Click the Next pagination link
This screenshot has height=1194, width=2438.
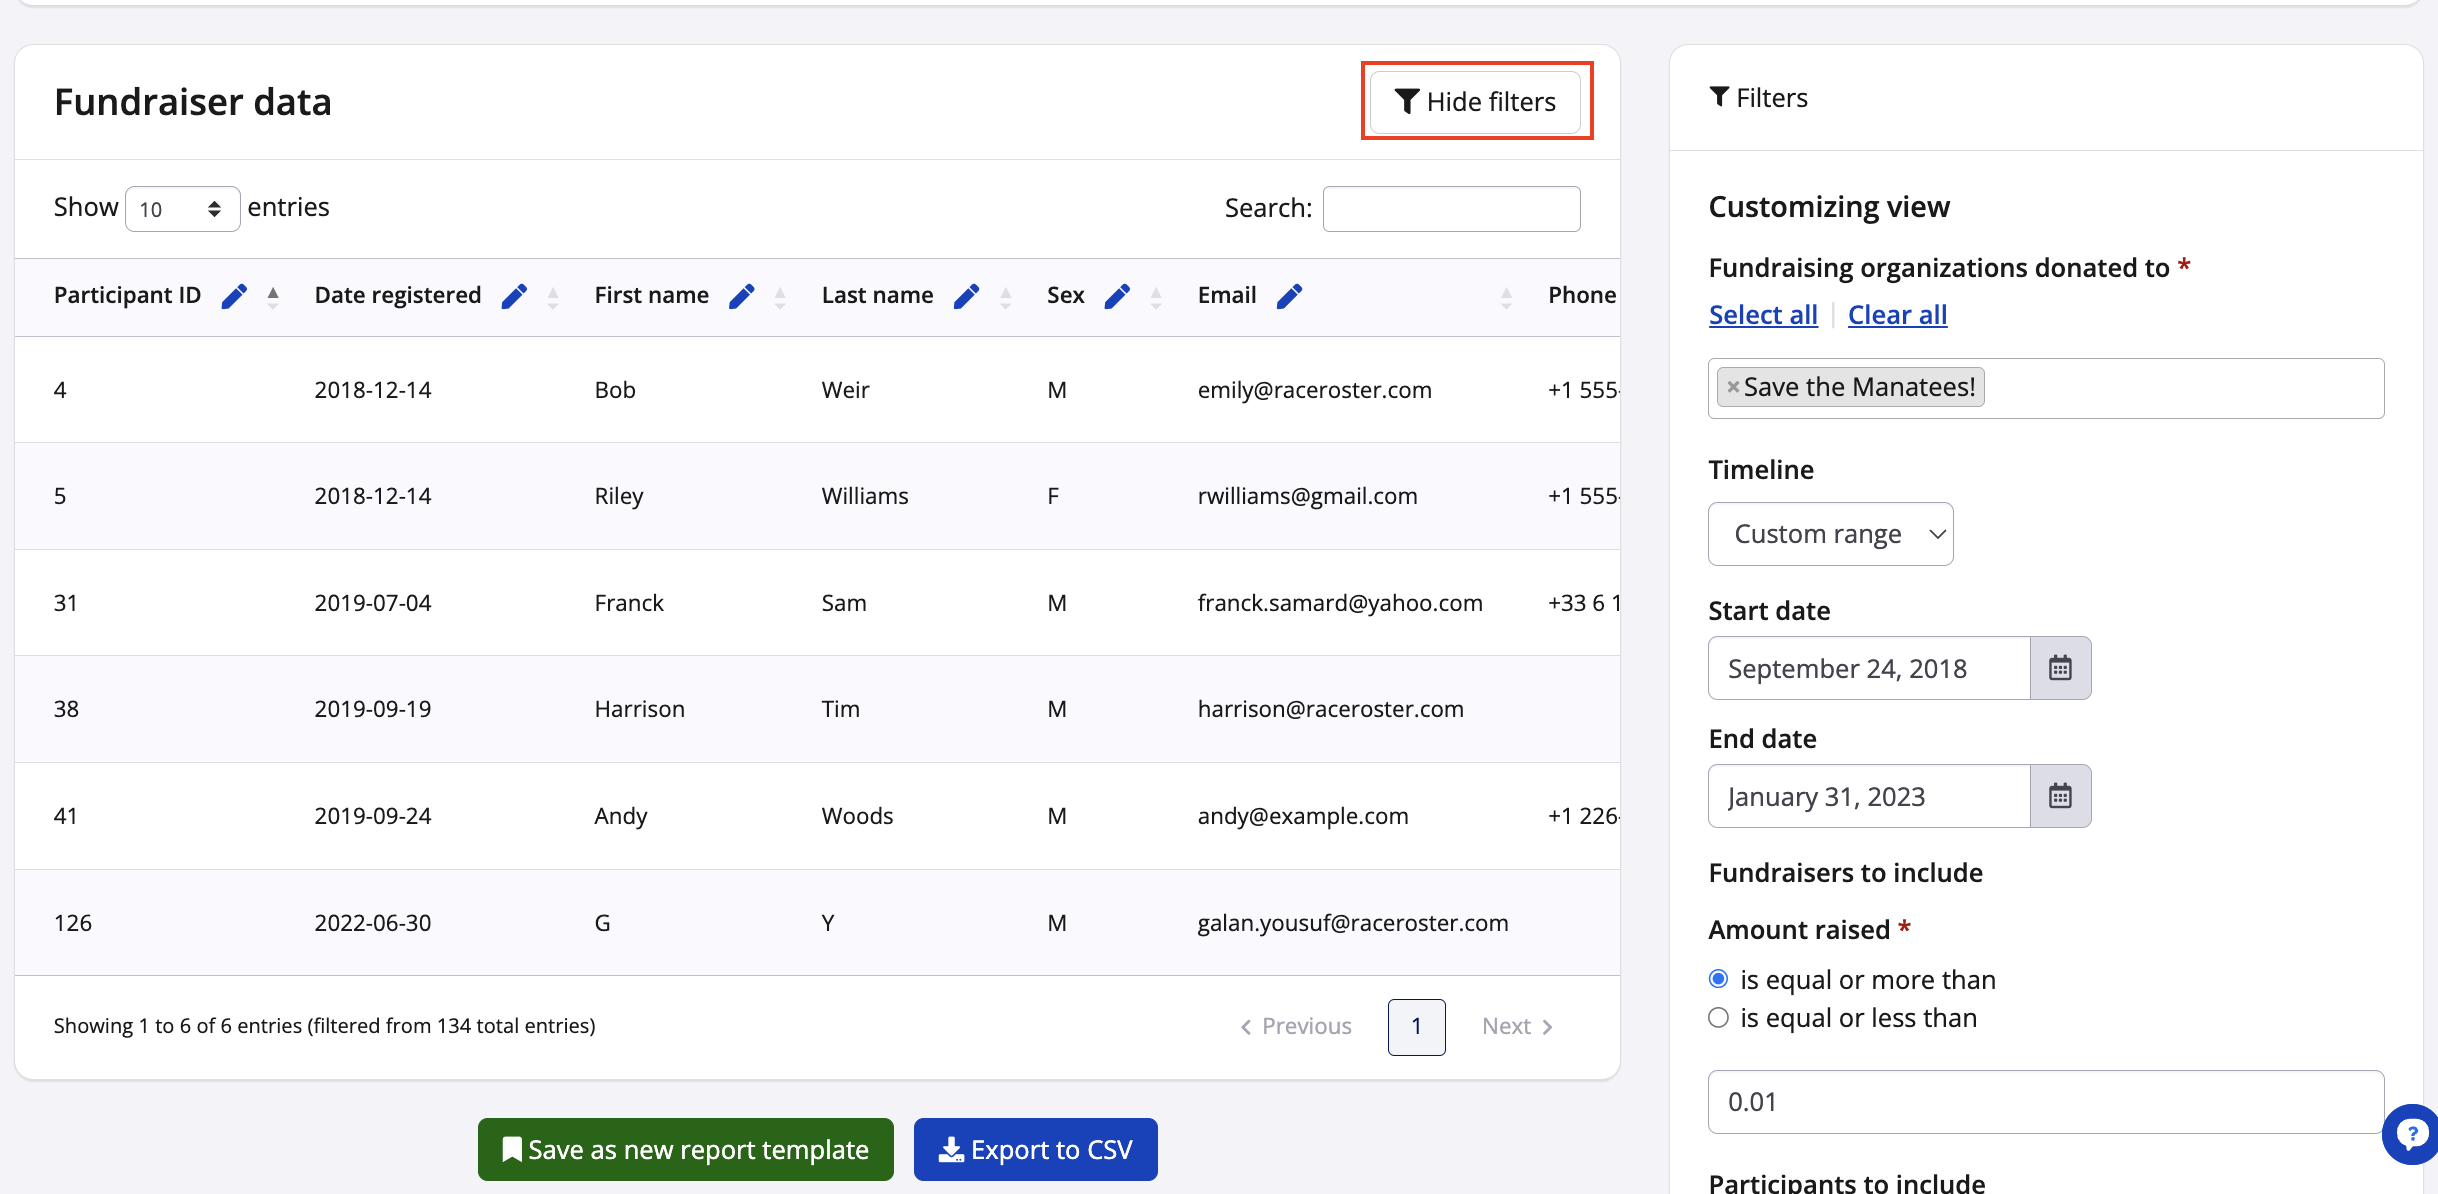coord(1516,1027)
